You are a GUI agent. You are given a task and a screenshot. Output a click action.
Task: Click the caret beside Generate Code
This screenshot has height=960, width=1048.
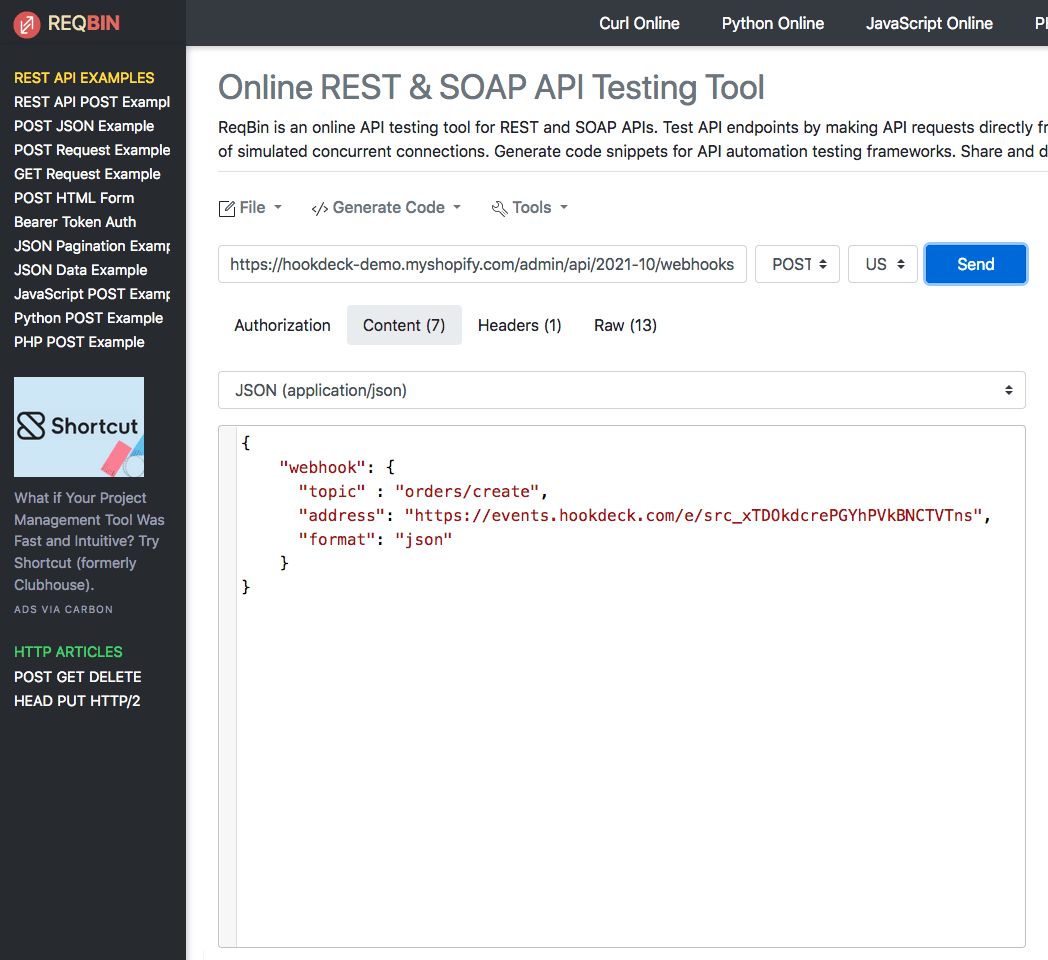[x=459, y=208]
